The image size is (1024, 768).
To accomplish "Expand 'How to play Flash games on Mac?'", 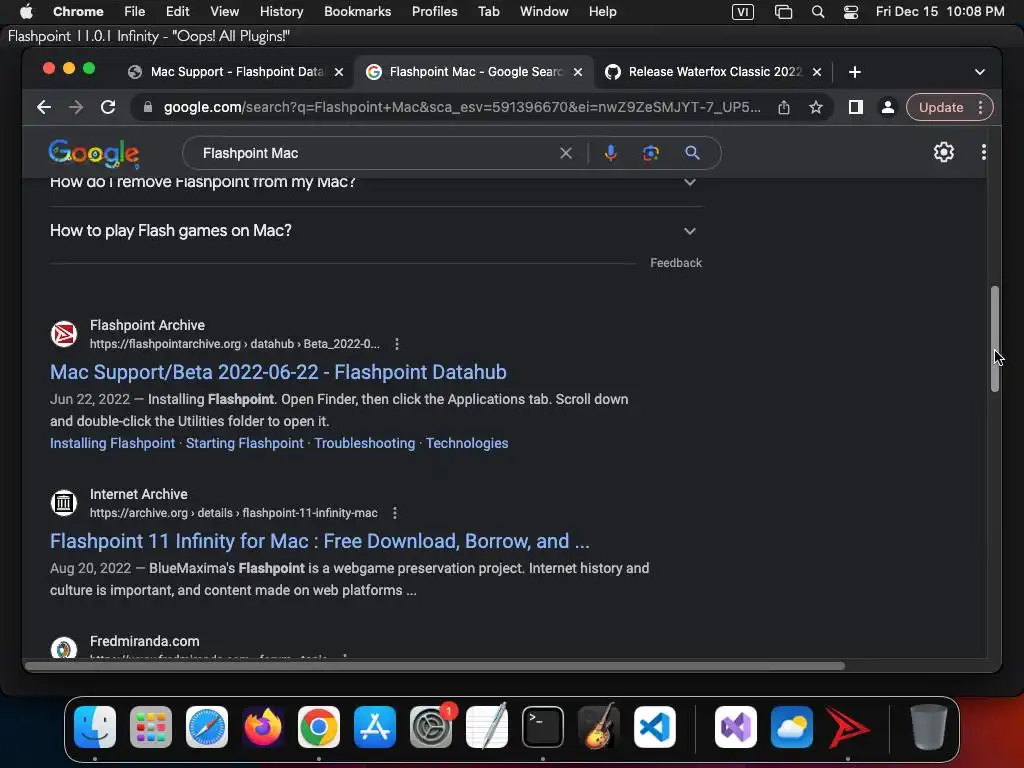I will (x=376, y=231).
